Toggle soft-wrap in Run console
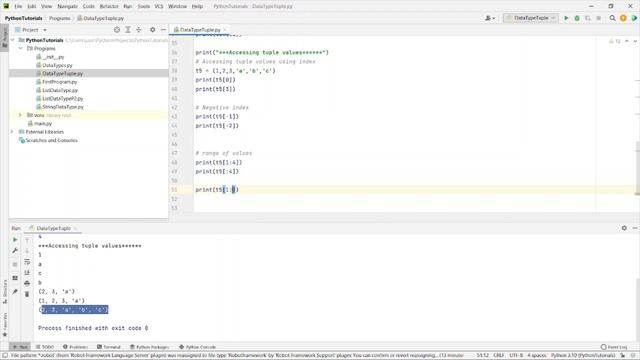The width and height of the screenshot is (640, 360). coord(27,262)
